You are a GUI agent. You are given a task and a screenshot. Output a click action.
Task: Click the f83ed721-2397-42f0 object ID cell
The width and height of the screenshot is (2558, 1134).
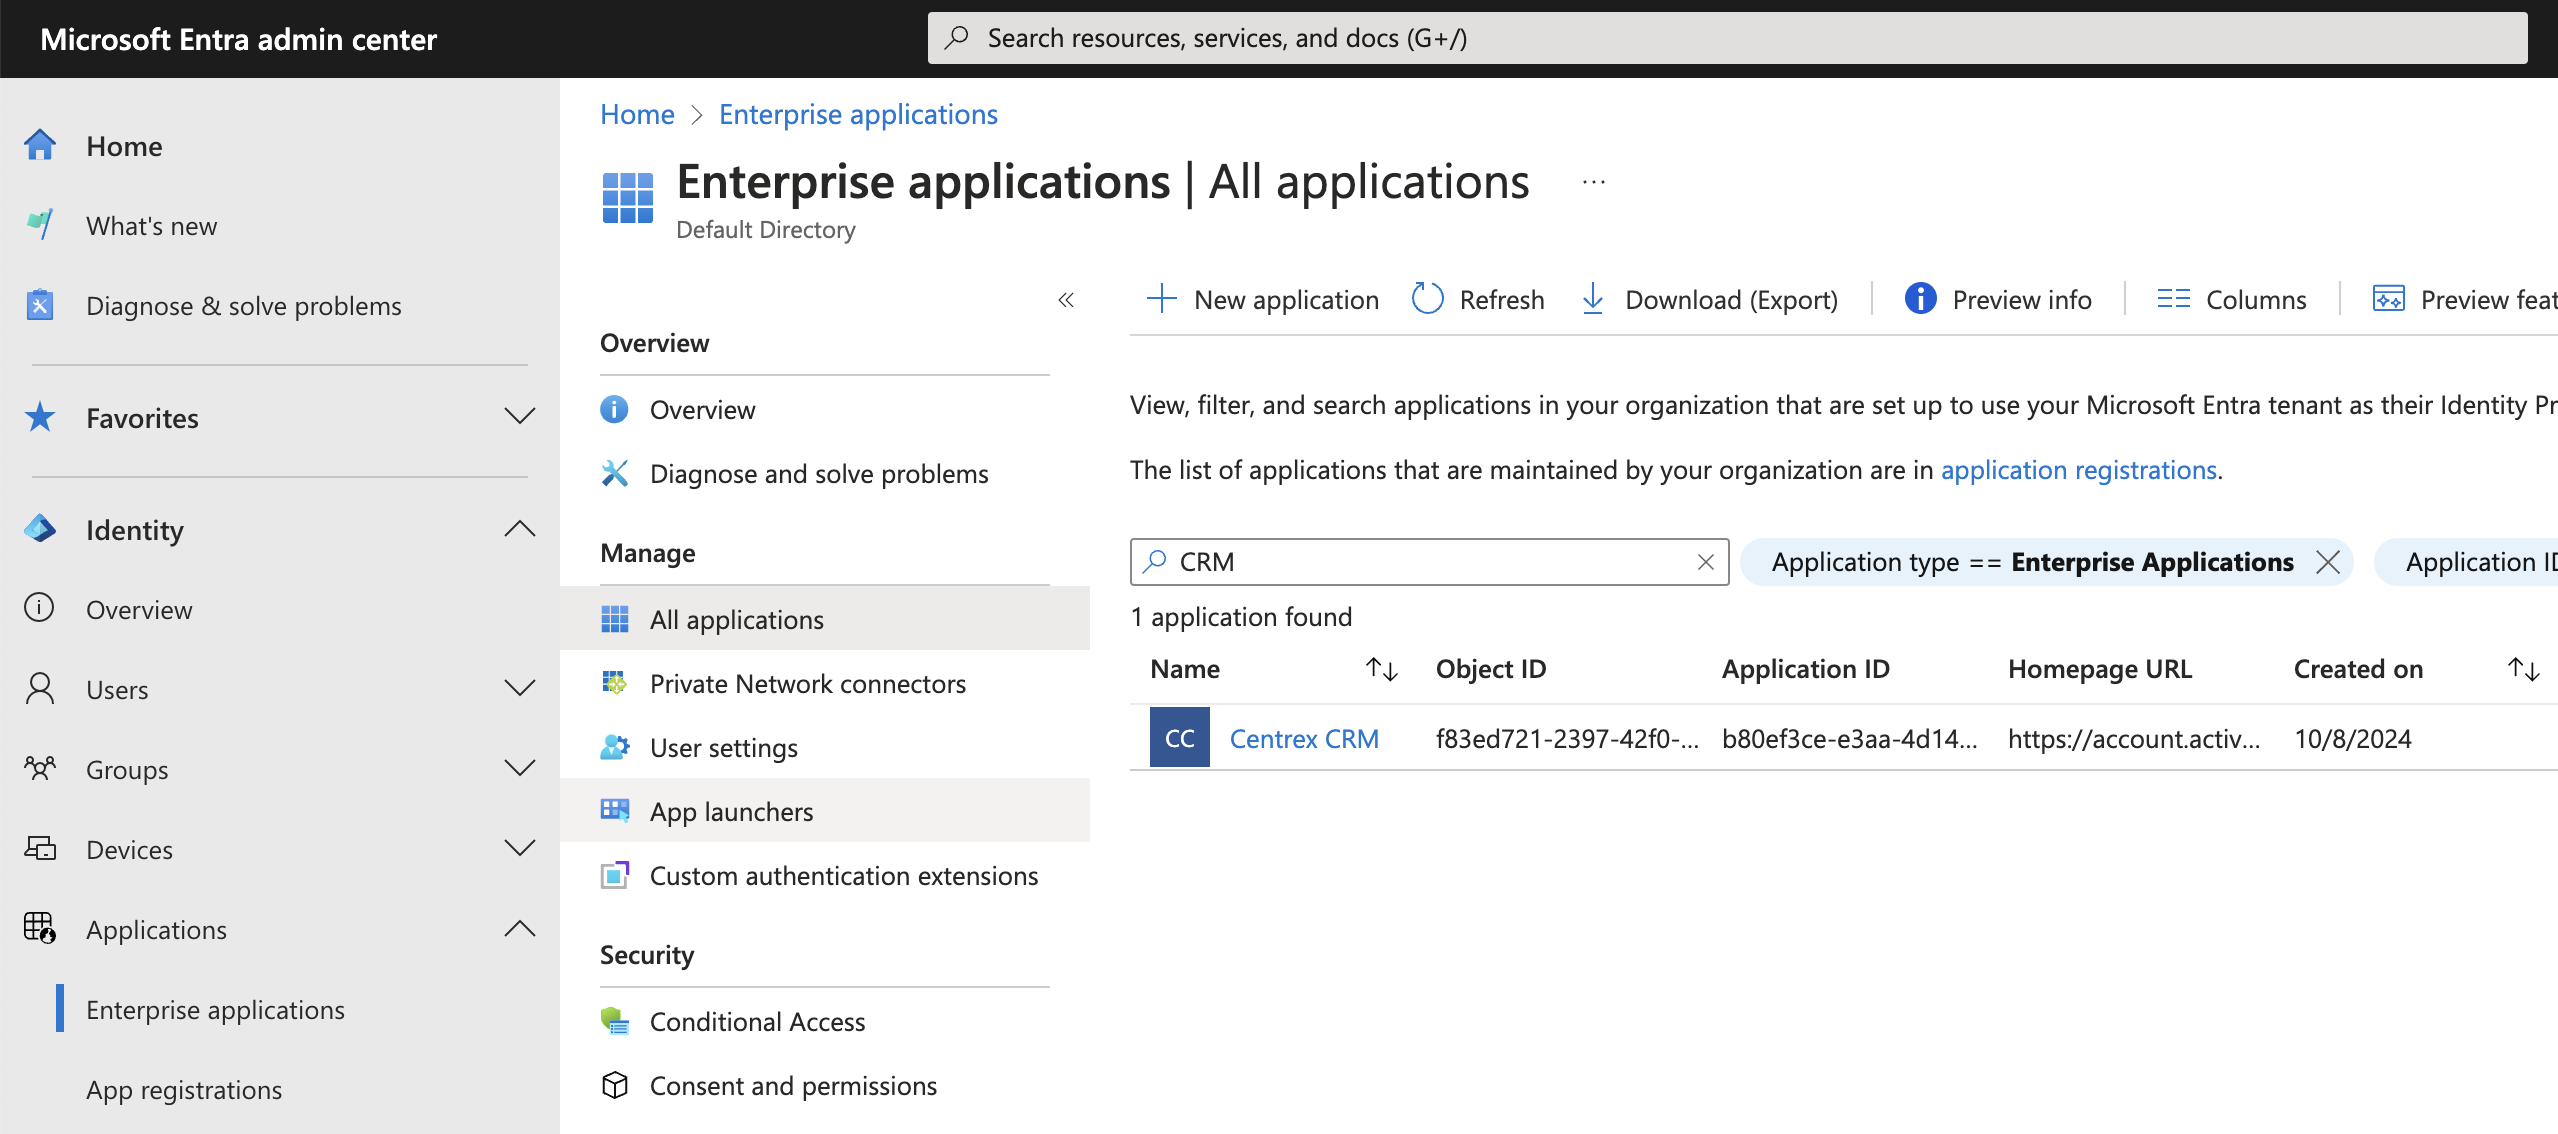tap(1567, 738)
